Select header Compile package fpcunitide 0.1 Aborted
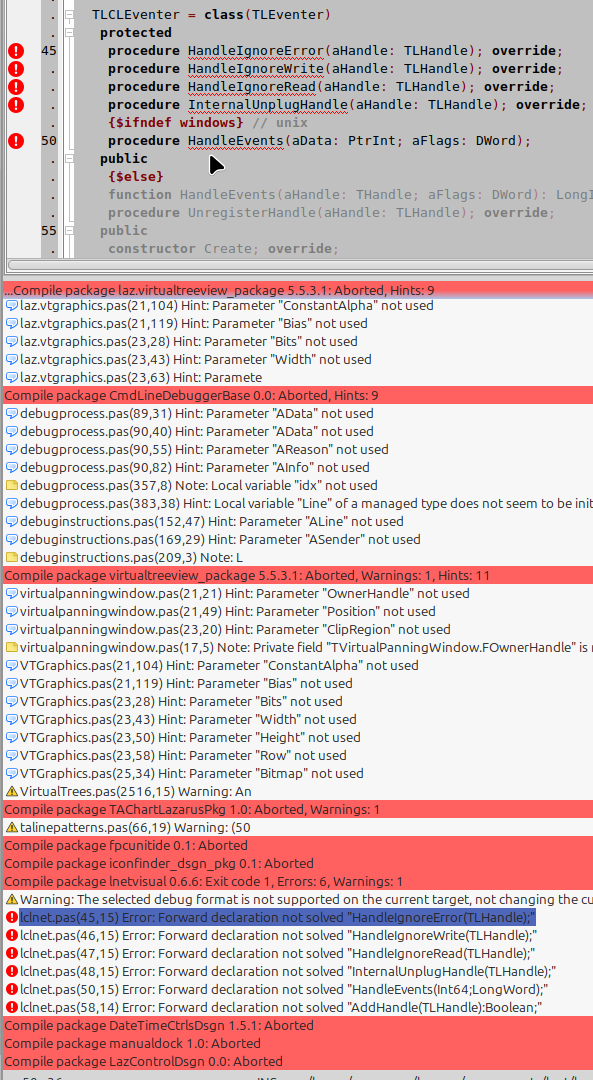Viewport: 593px width, 1080px height. tap(298, 845)
